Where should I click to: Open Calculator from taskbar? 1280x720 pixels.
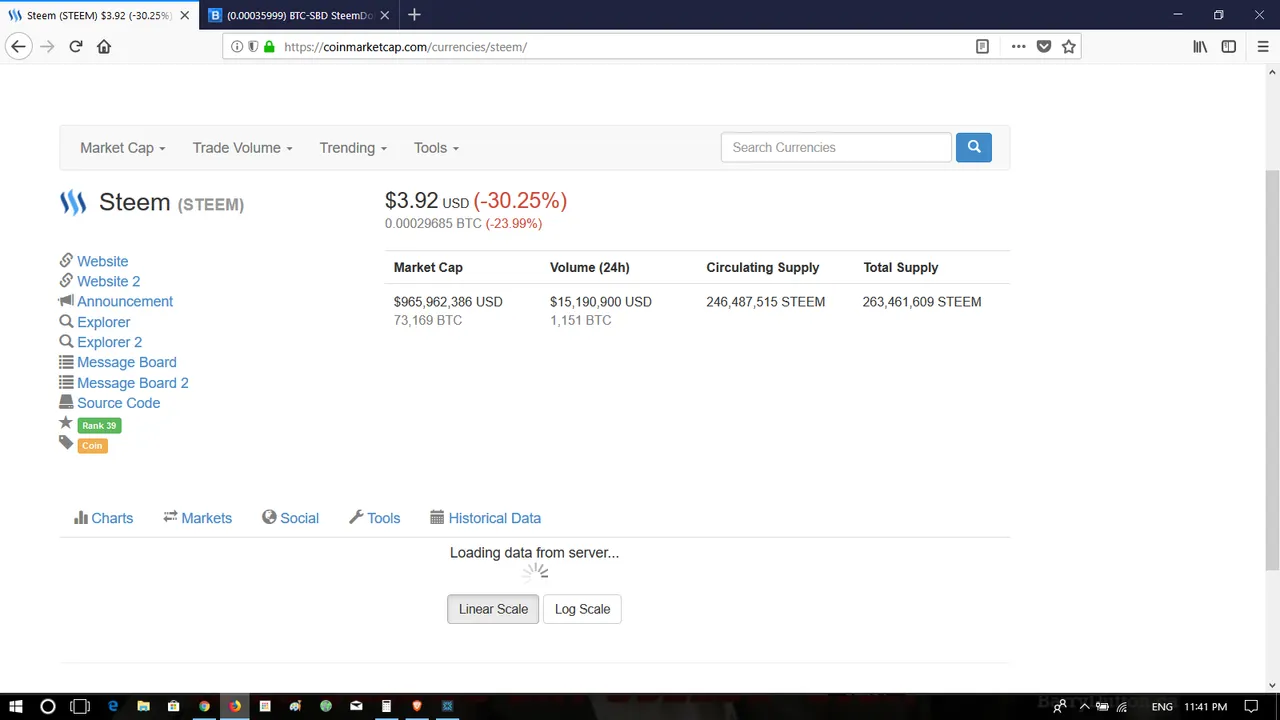click(x=386, y=706)
